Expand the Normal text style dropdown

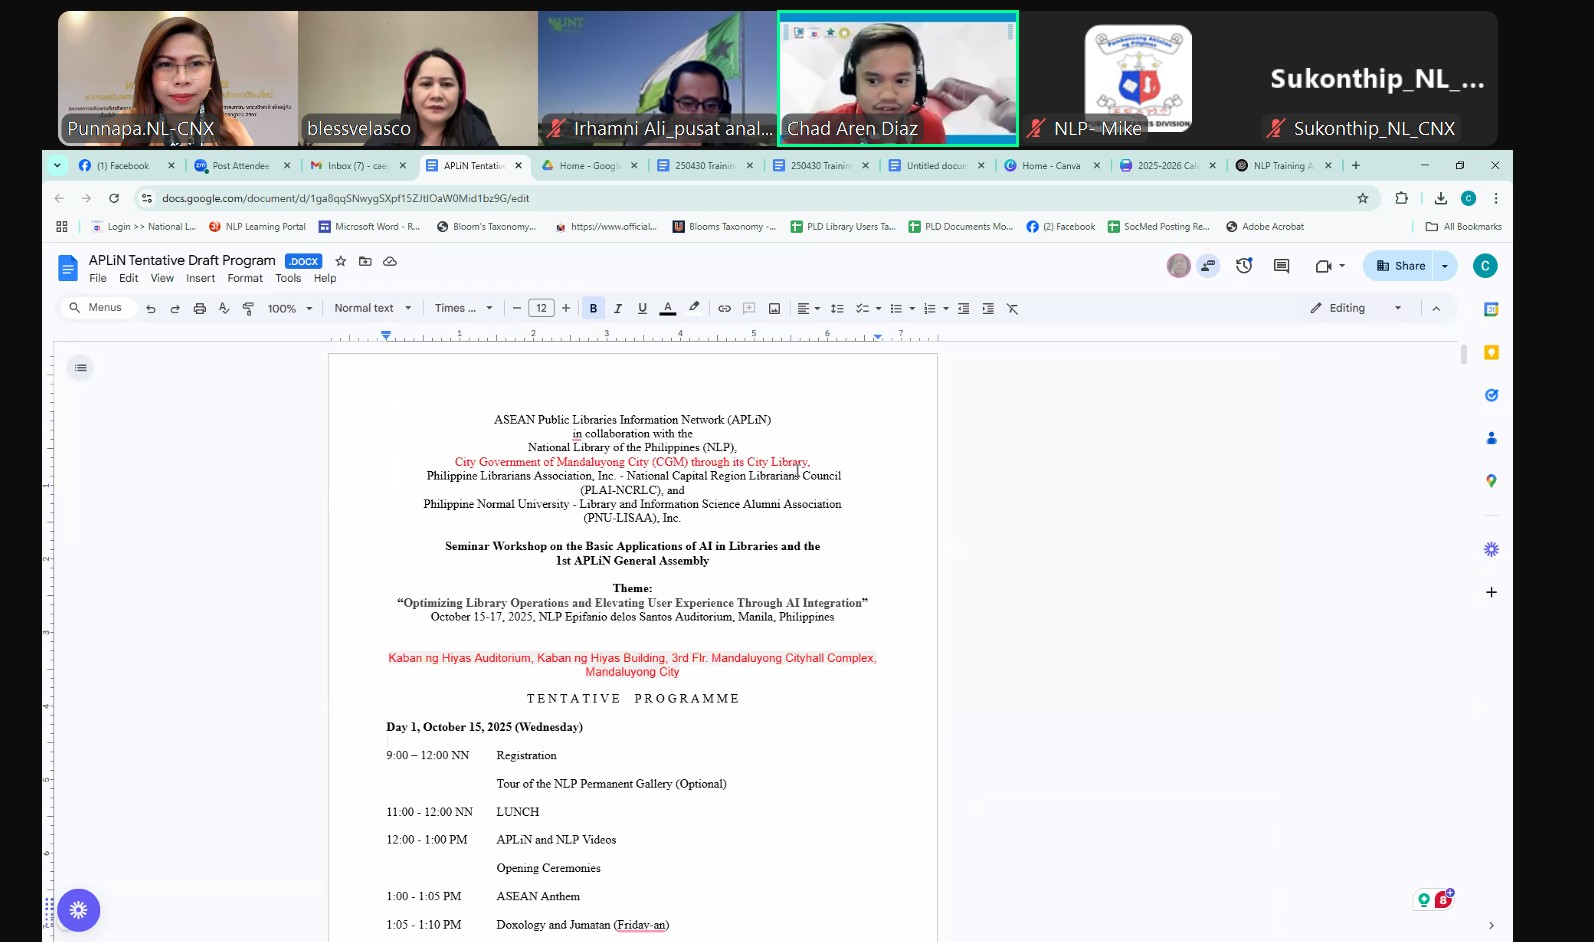coord(373,309)
